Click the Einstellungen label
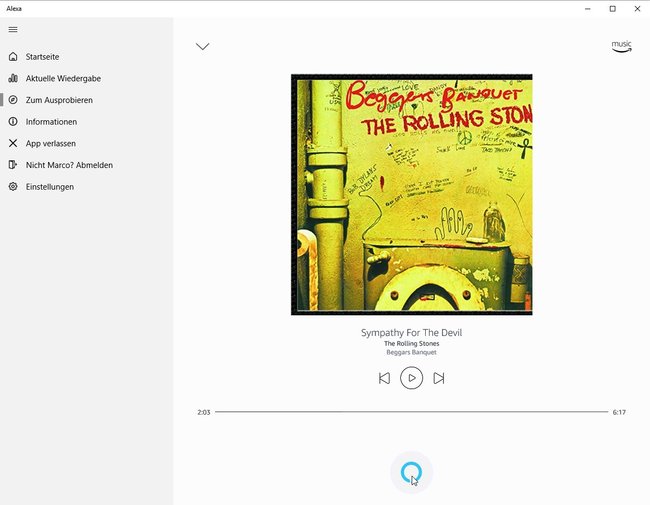The image size is (650, 505). point(50,187)
